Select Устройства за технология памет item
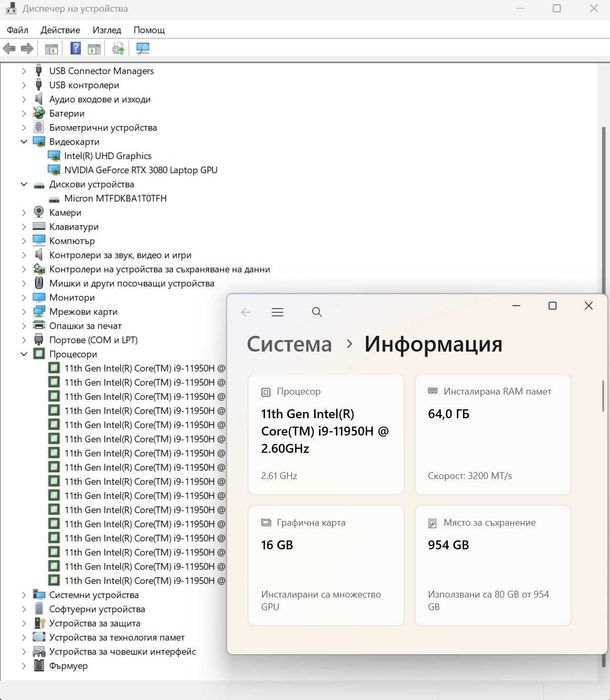 click(x=117, y=637)
